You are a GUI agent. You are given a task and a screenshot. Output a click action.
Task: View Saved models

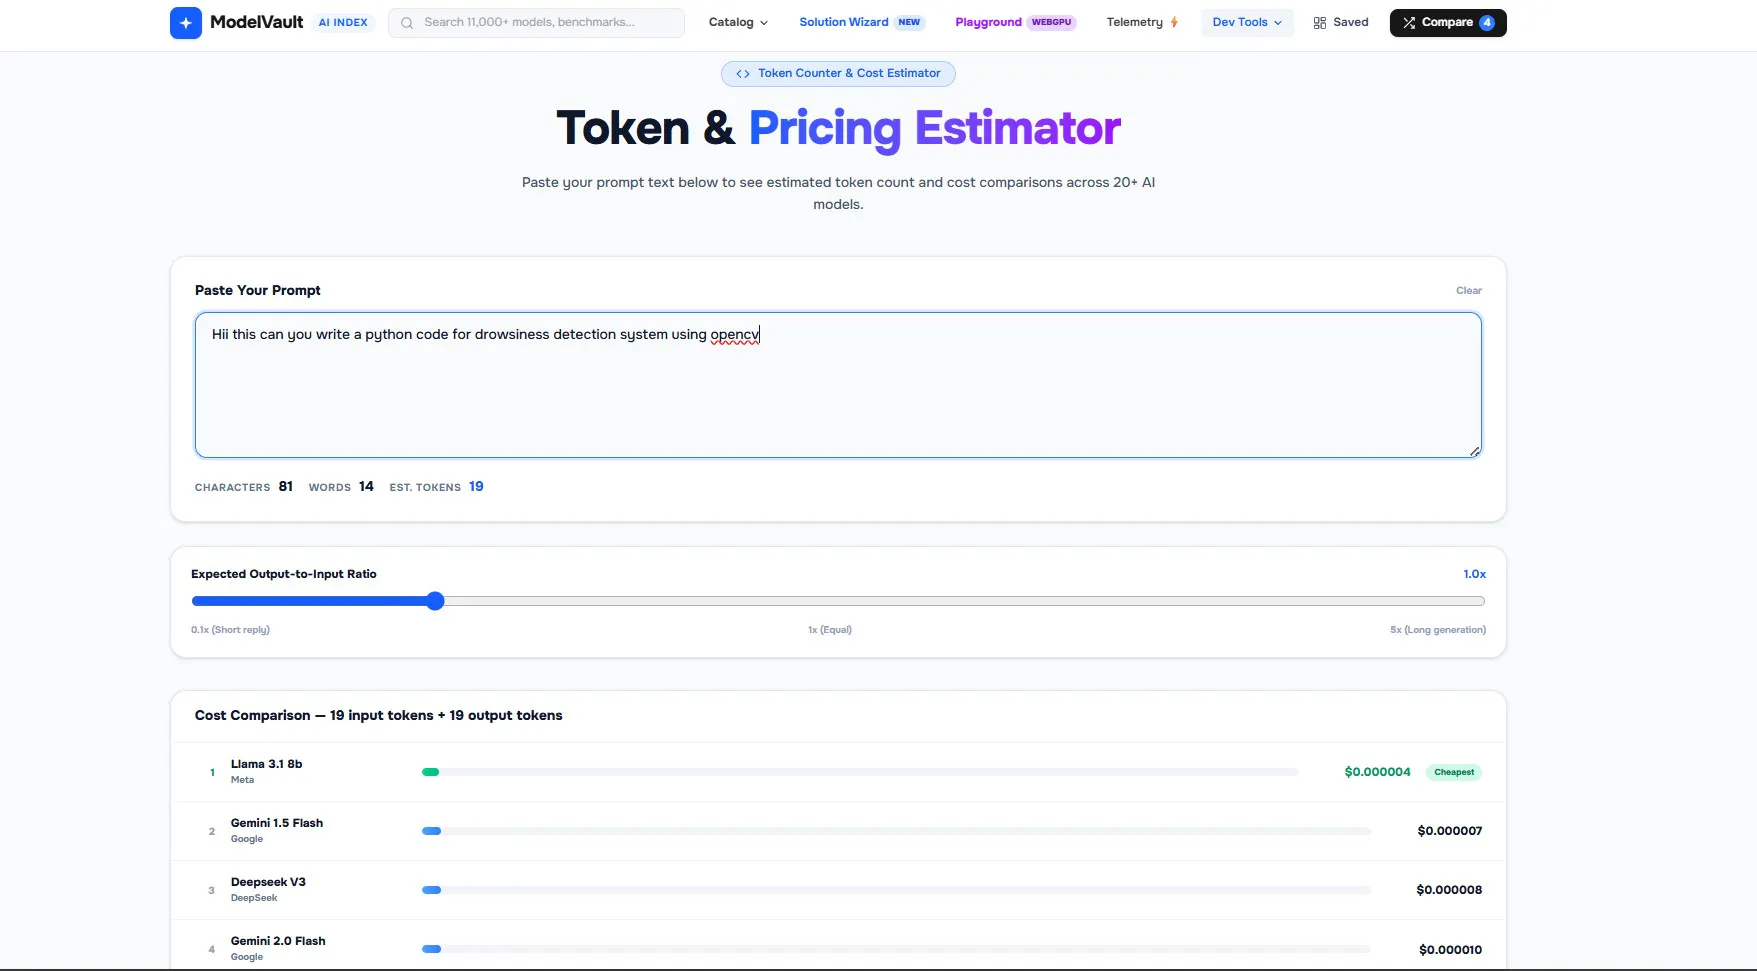point(1341,22)
